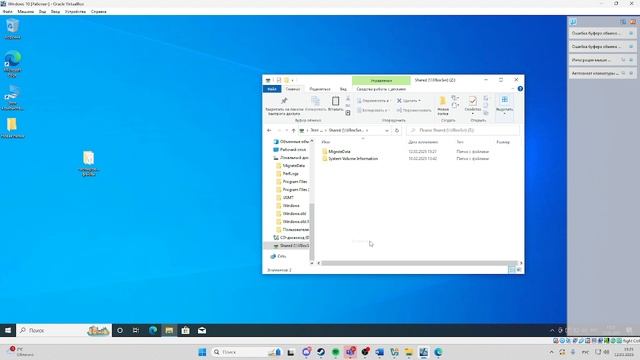Click host Windows 11 Start button
Viewport: 640px width, 360px height.
202,352
